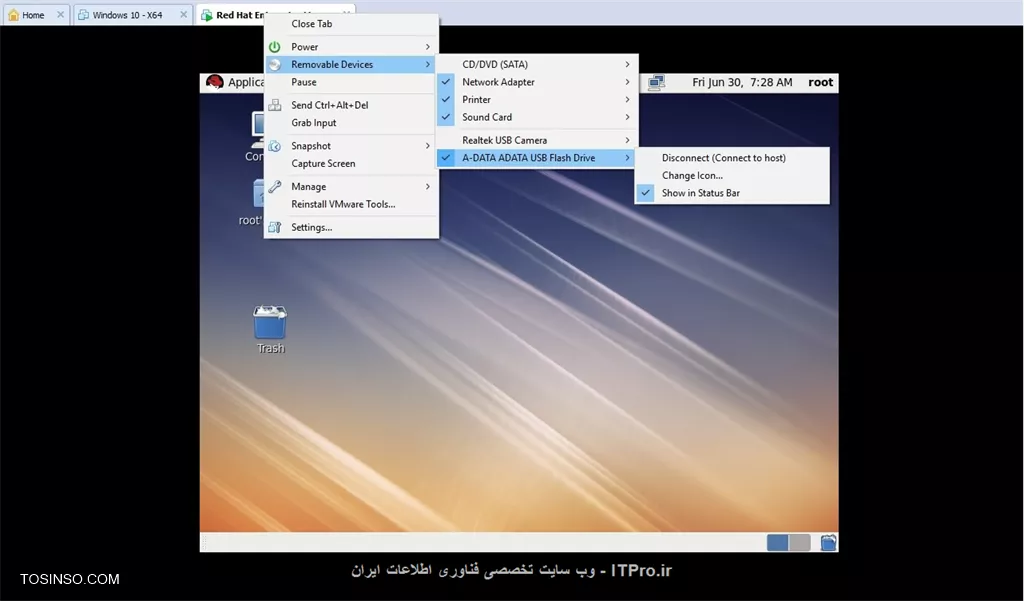Image resolution: width=1024 pixels, height=601 pixels.
Task: Click the Send Ctrl+Alt+Del keyboard icon
Action: pos(274,105)
